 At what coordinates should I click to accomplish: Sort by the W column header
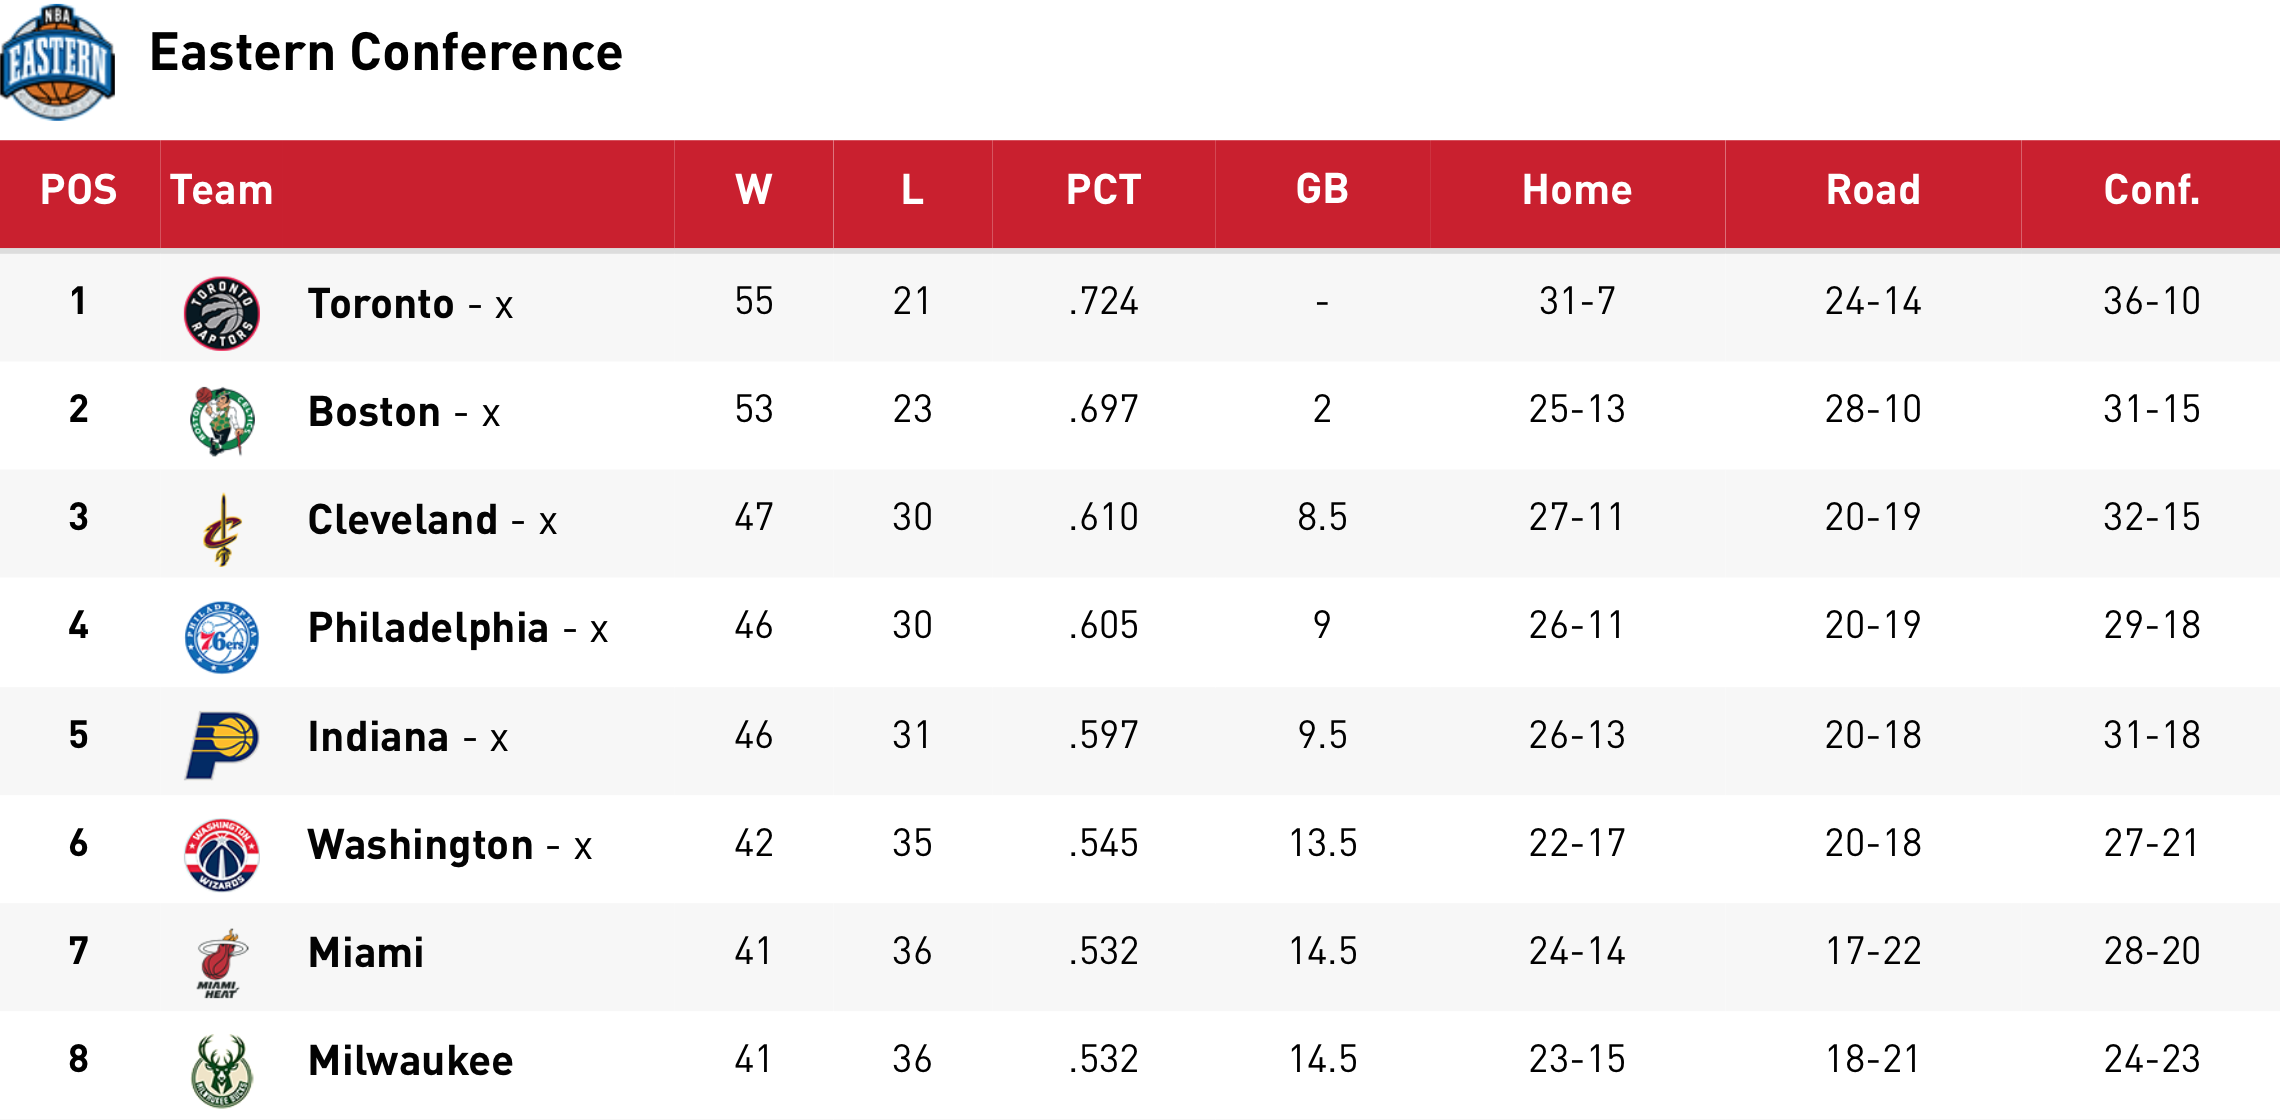[754, 190]
